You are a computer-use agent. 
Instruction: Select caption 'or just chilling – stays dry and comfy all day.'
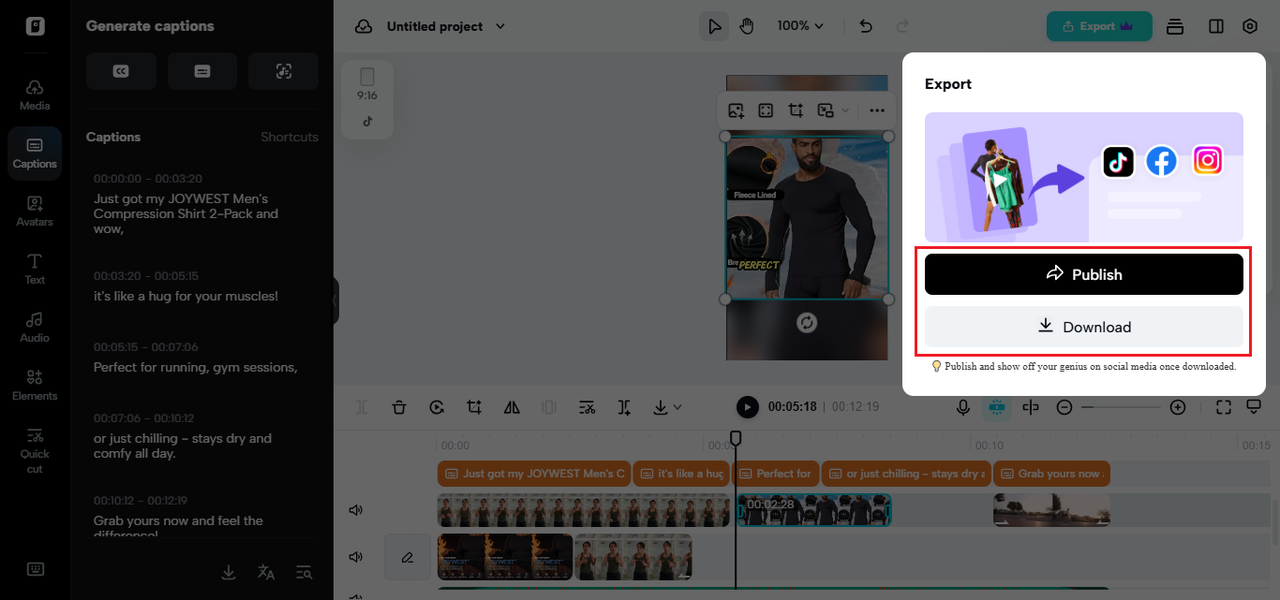pyautogui.click(x=183, y=446)
